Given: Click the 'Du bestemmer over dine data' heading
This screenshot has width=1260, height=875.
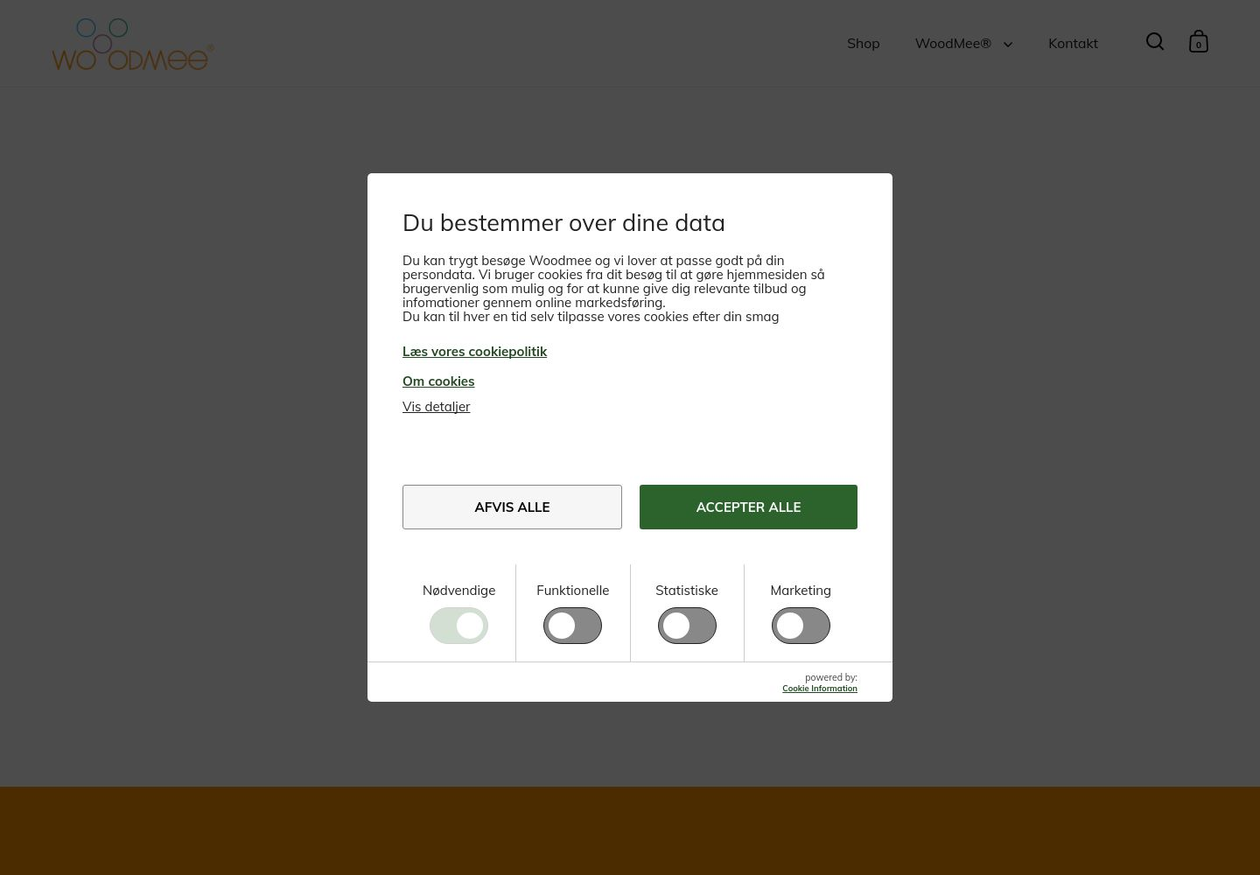Looking at the screenshot, I should point(563,222).
